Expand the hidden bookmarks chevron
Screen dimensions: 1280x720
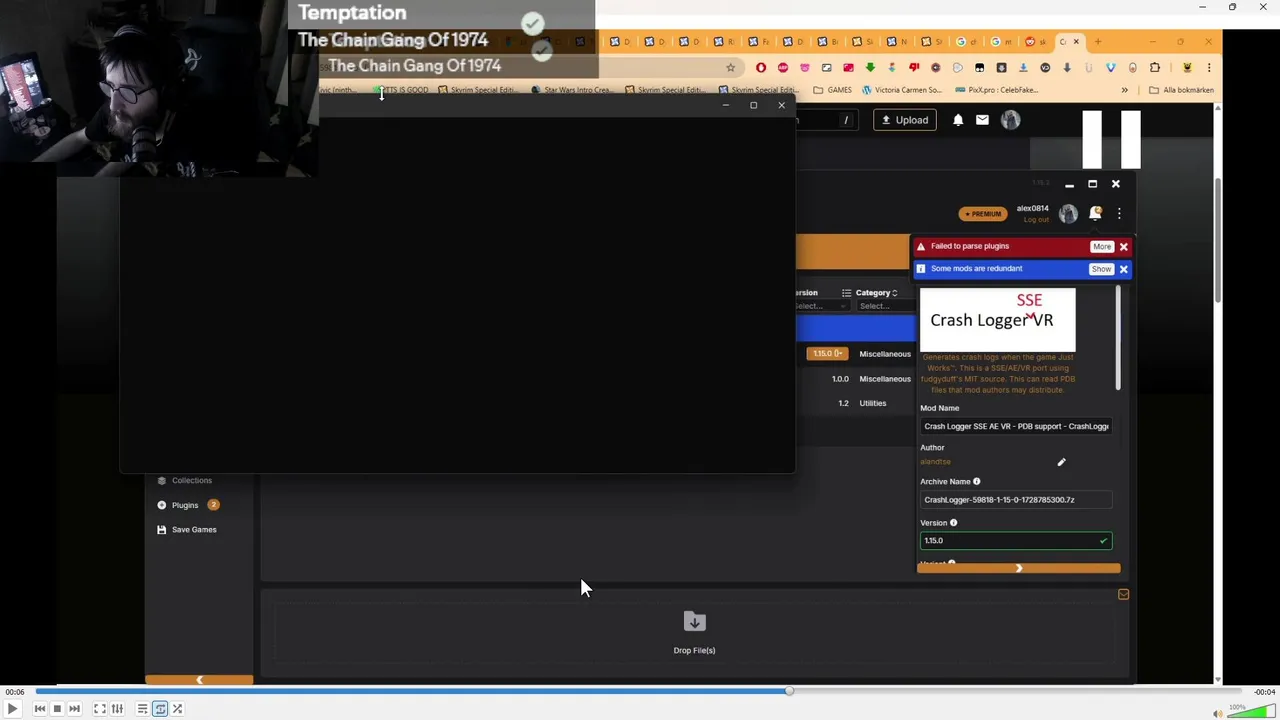pos(1124,90)
